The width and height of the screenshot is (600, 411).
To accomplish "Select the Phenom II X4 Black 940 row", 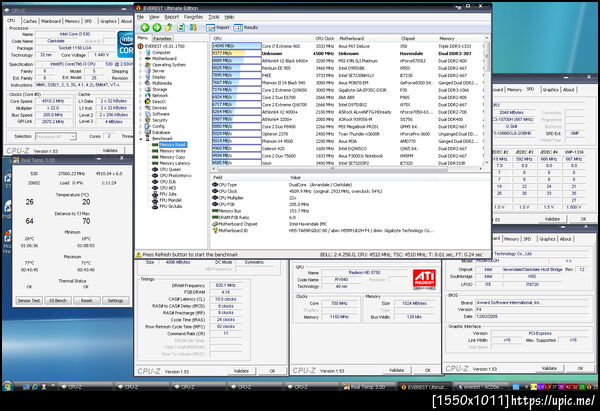I will [x=347, y=83].
